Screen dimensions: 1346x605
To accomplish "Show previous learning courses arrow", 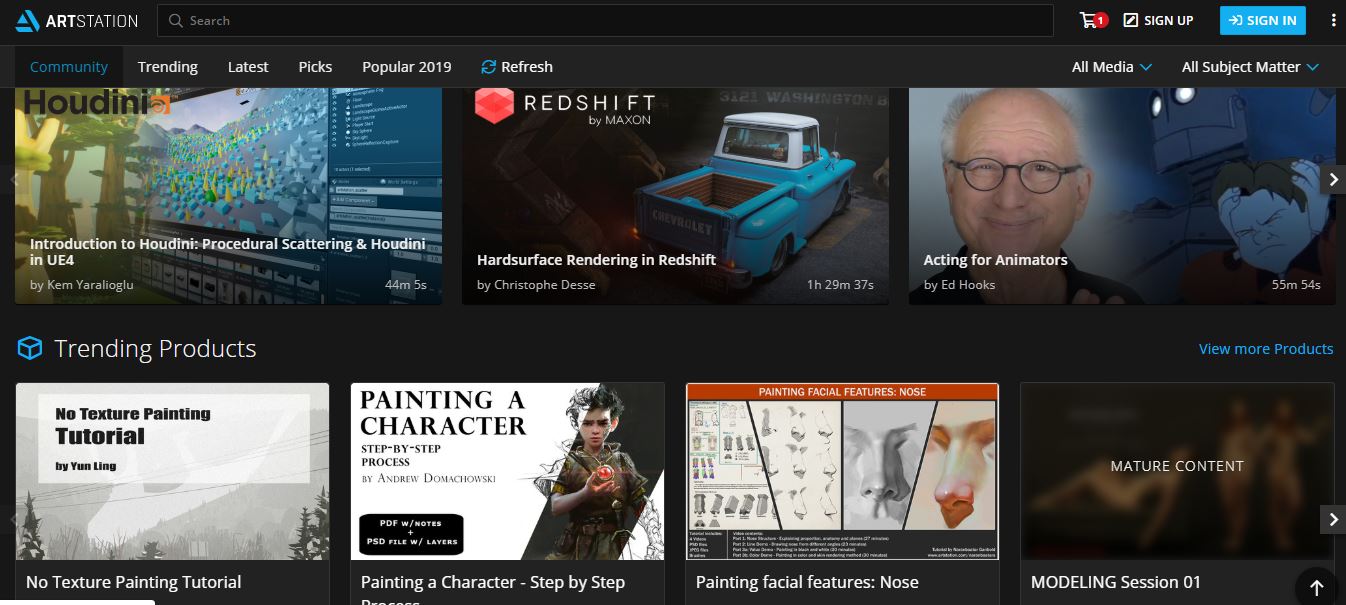I will click(x=12, y=179).
